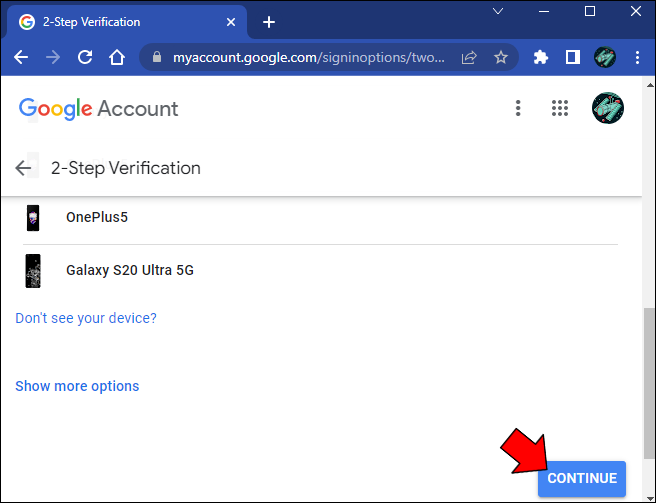
Task: Open Chrome's three-dot menu
Action: [637, 58]
